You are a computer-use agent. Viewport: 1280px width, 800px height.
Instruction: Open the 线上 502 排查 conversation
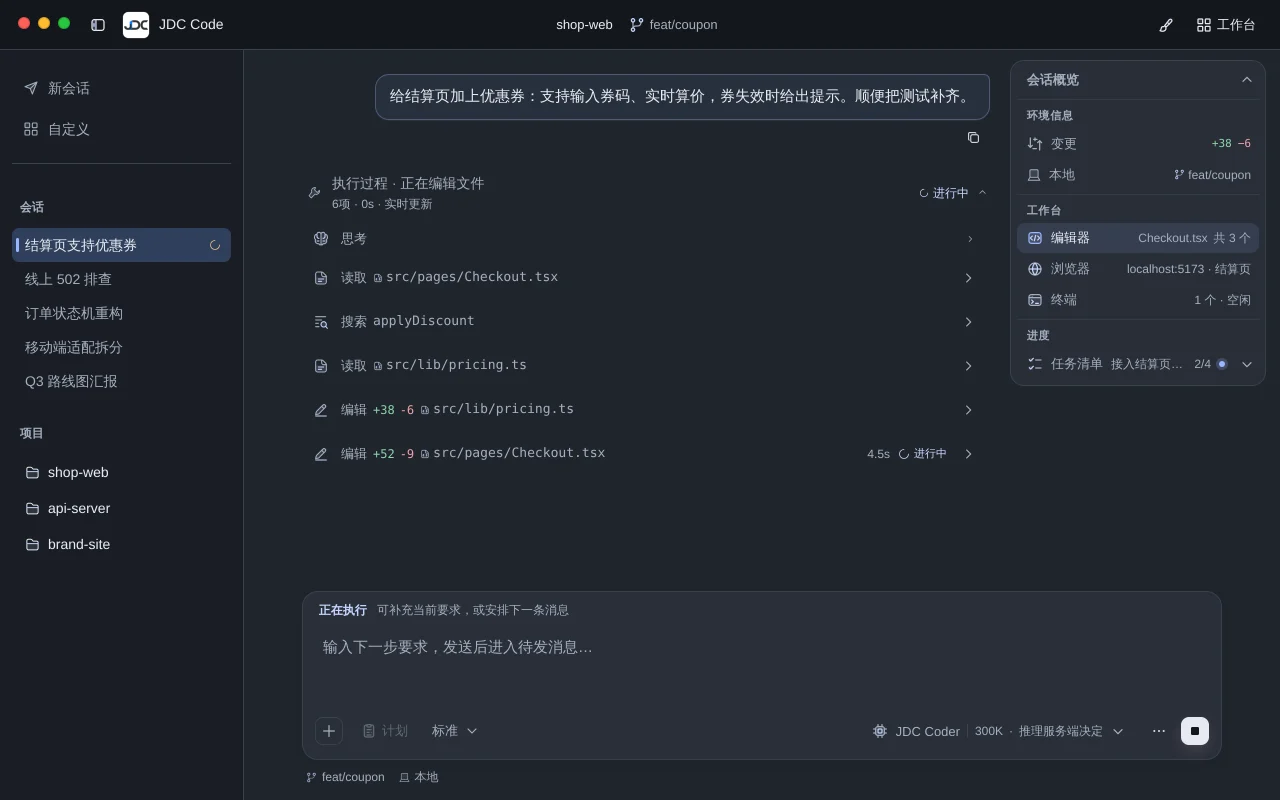point(121,279)
